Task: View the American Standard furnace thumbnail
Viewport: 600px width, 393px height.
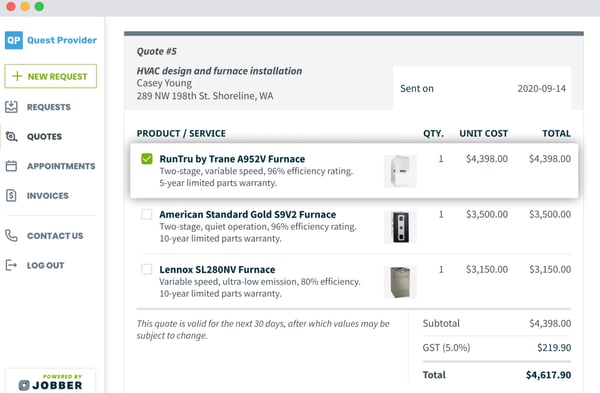Action: (400, 227)
